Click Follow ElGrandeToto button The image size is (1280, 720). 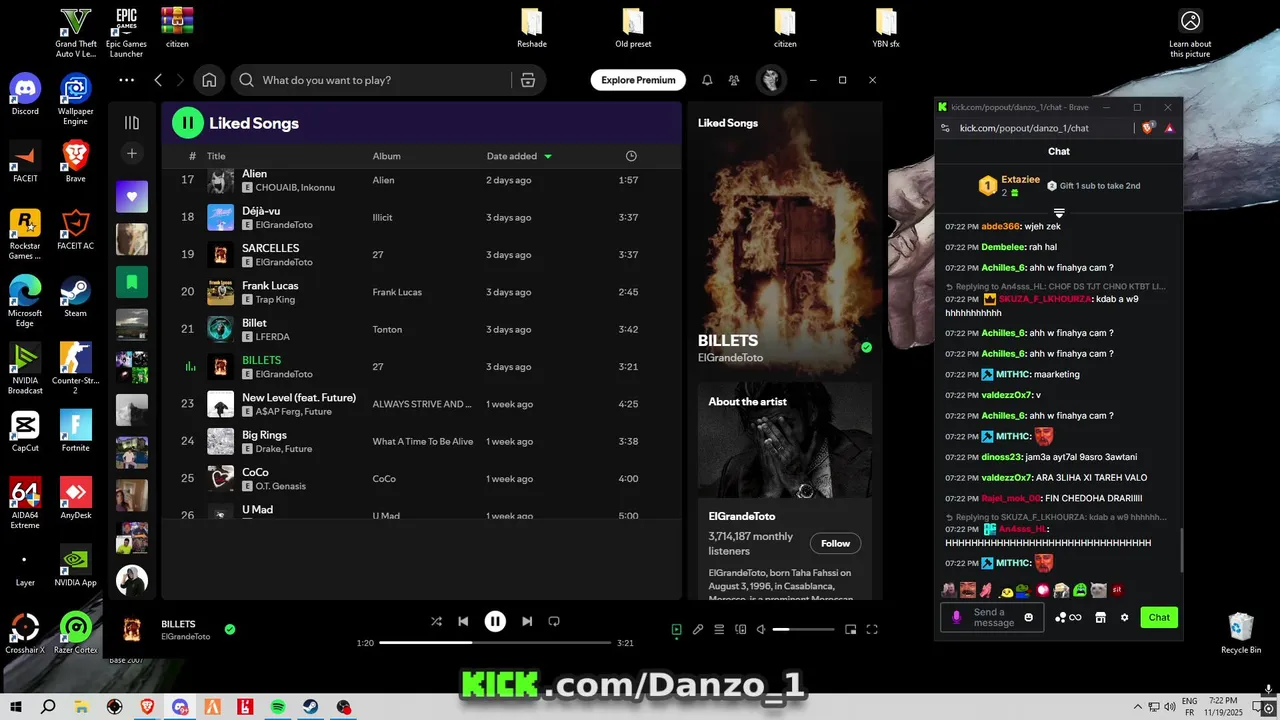click(835, 543)
